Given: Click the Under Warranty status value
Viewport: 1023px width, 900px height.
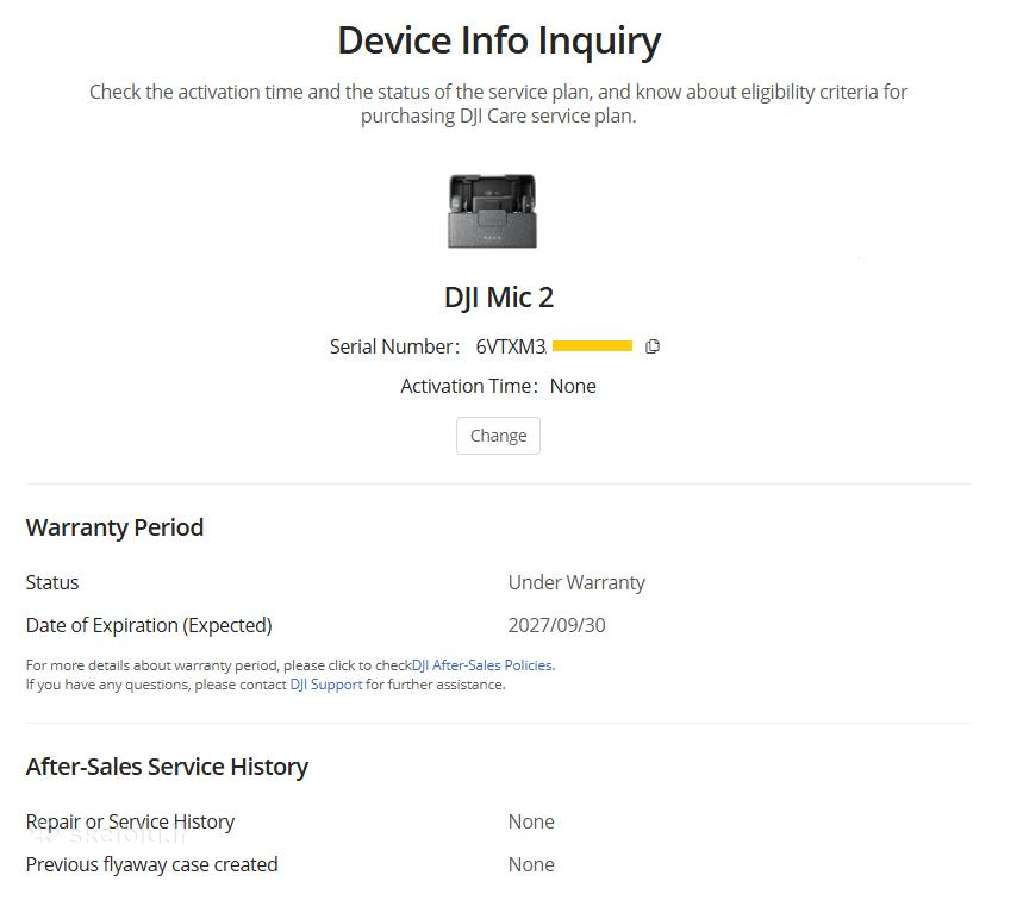Looking at the screenshot, I should [577, 582].
